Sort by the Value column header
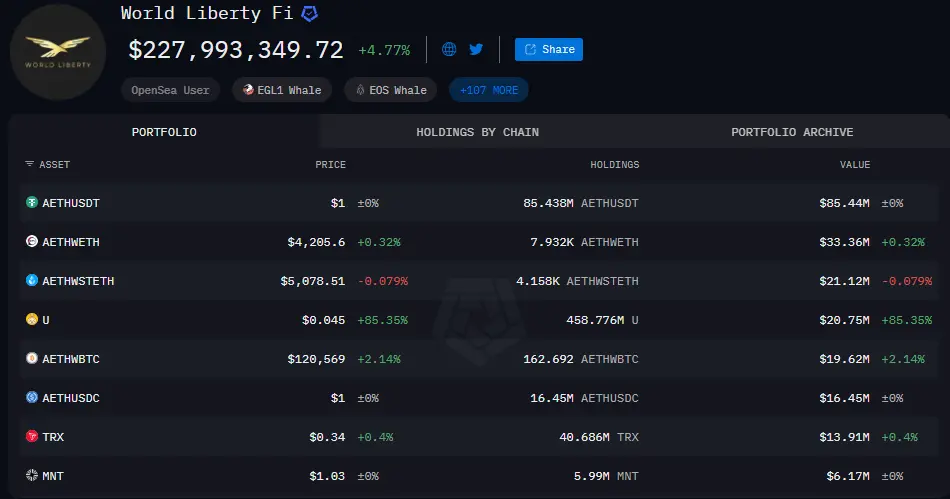 point(854,165)
